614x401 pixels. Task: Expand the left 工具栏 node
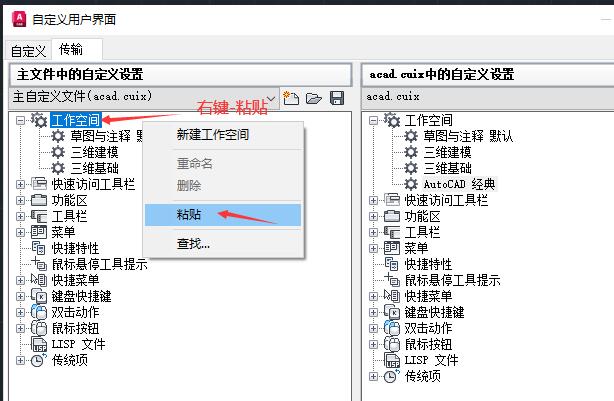click(20, 217)
